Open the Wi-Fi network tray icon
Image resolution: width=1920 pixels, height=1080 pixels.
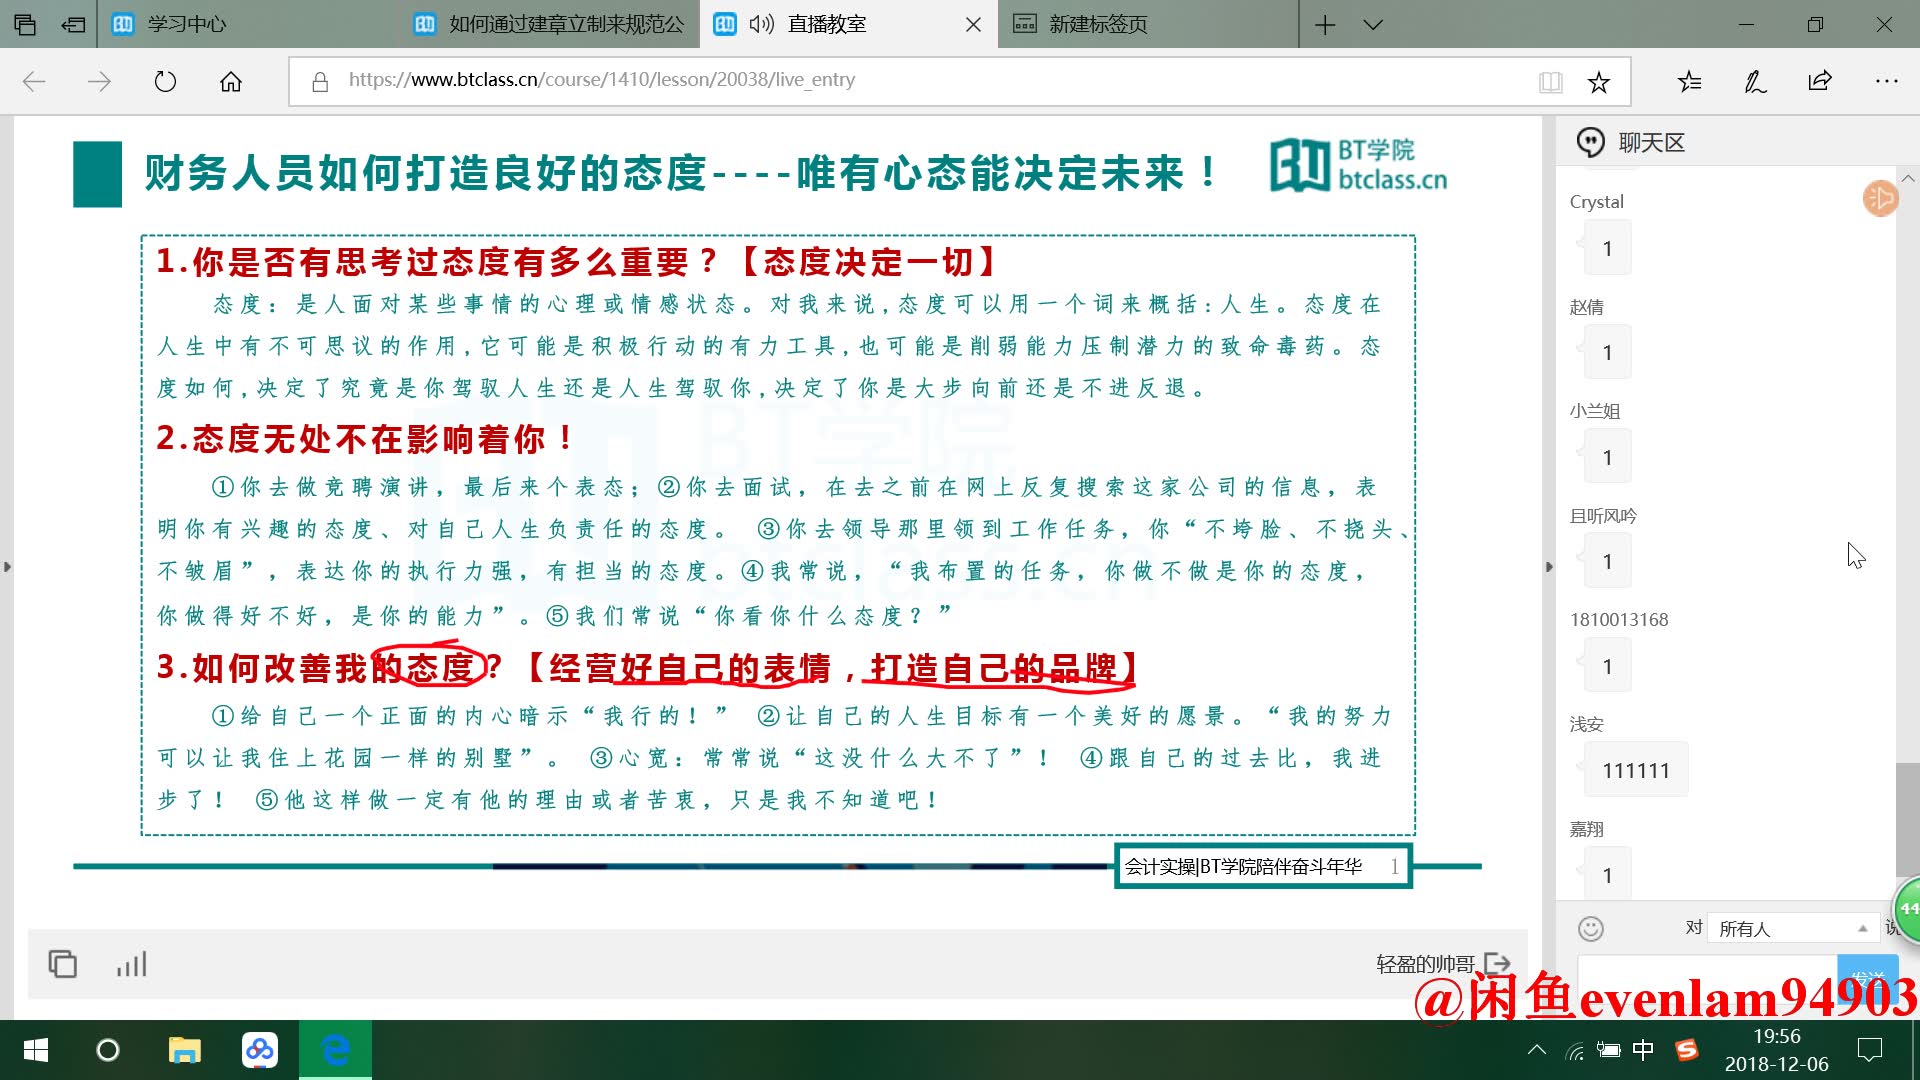(1575, 1050)
